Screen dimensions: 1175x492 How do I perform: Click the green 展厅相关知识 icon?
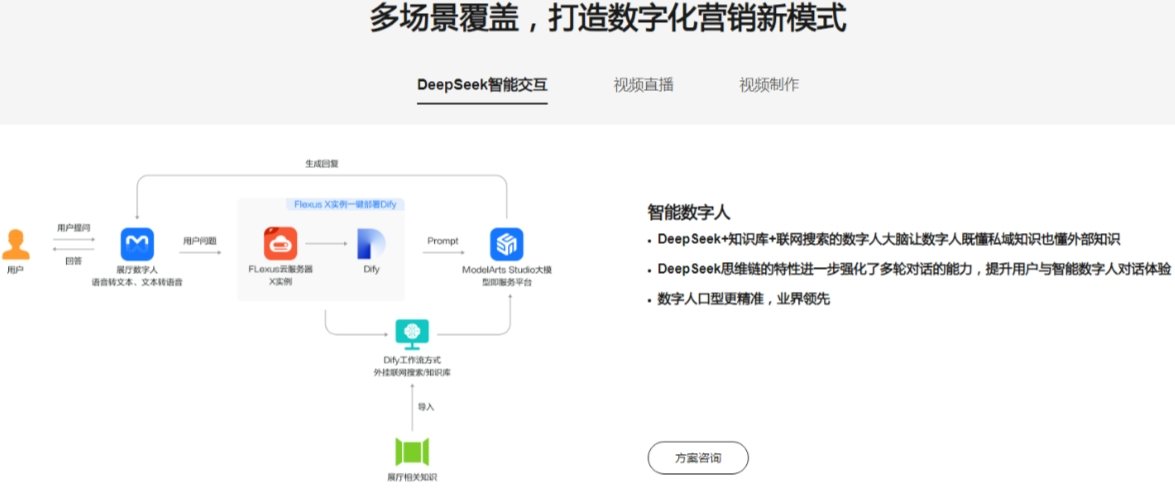[x=412, y=451]
